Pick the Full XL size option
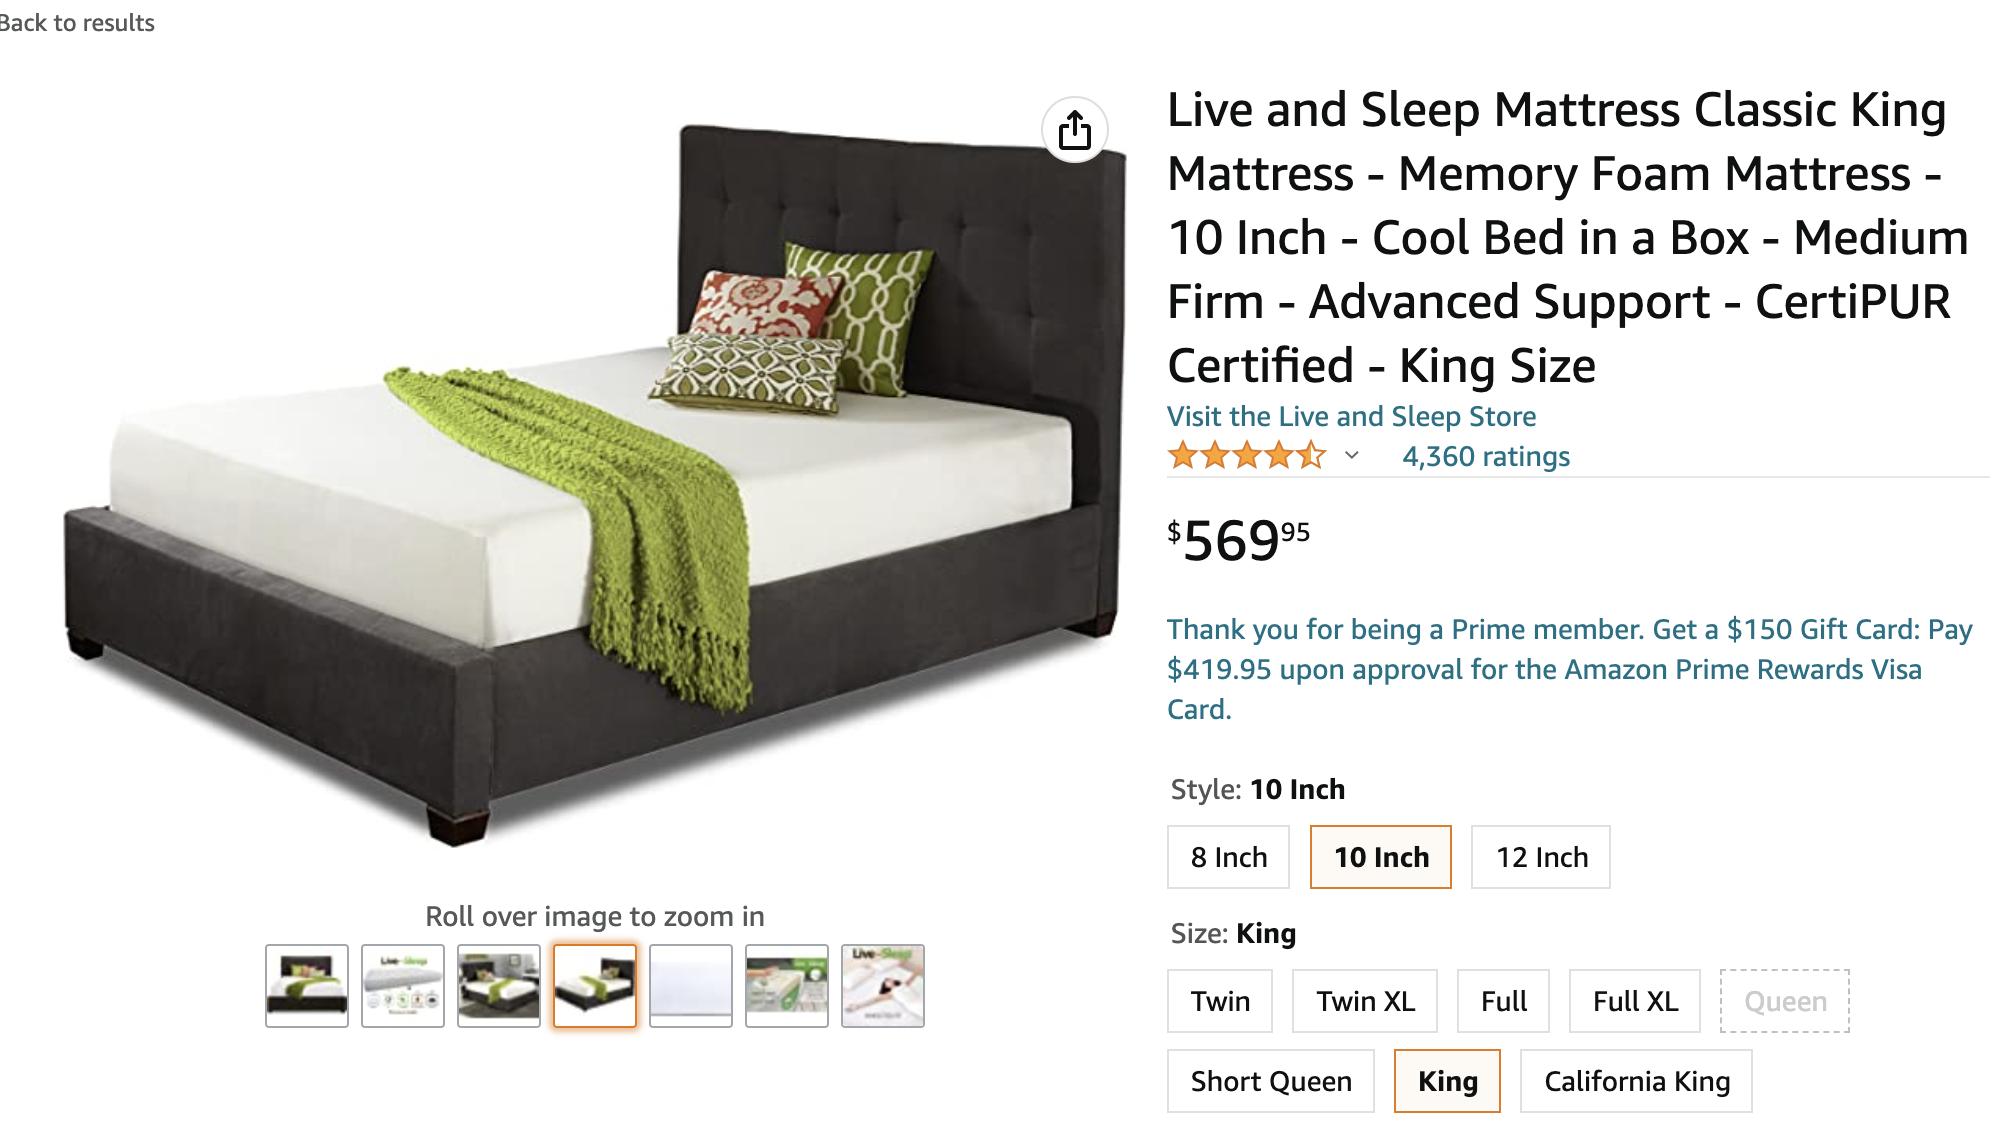 point(1635,1001)
